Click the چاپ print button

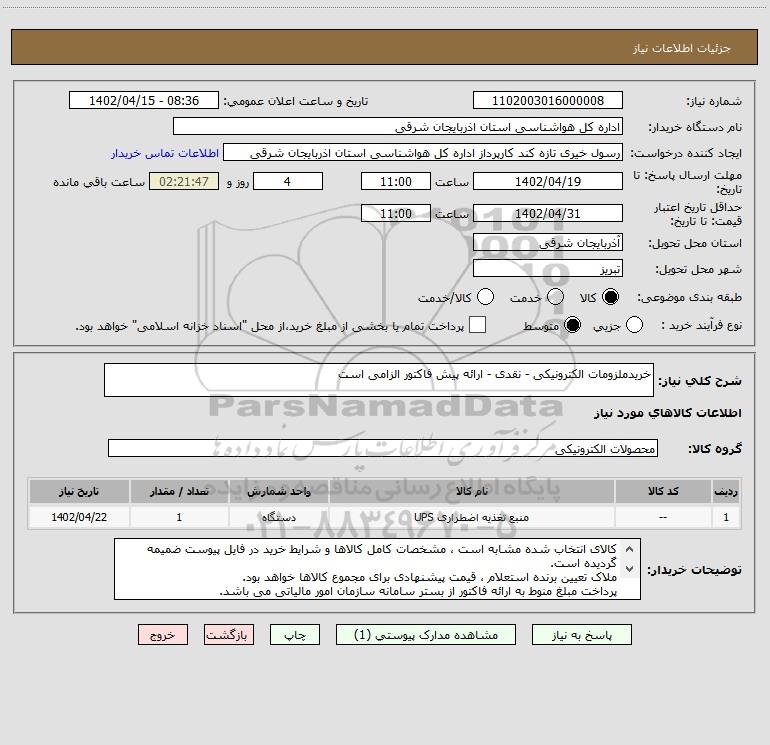295,635
